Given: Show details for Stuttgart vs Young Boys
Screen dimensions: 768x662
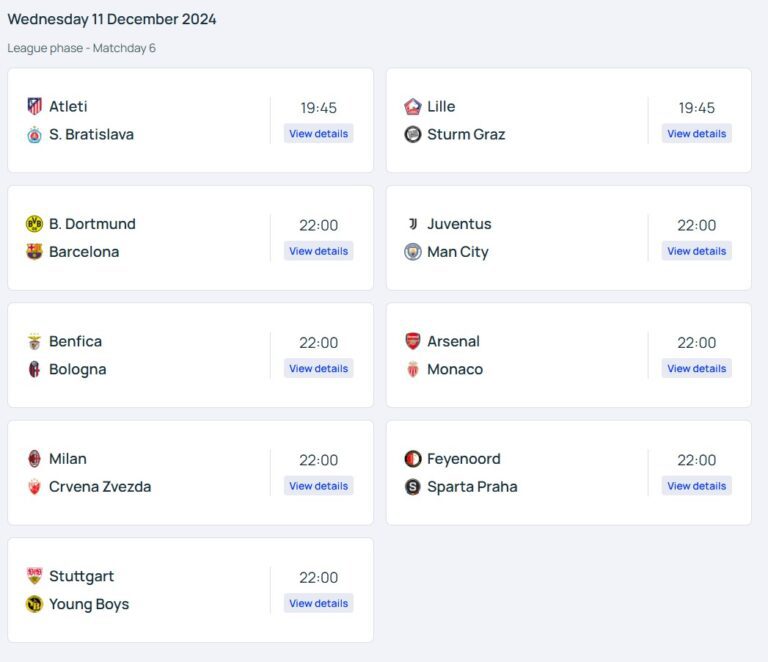Looking at the screenshot, I should coord(319,604).
